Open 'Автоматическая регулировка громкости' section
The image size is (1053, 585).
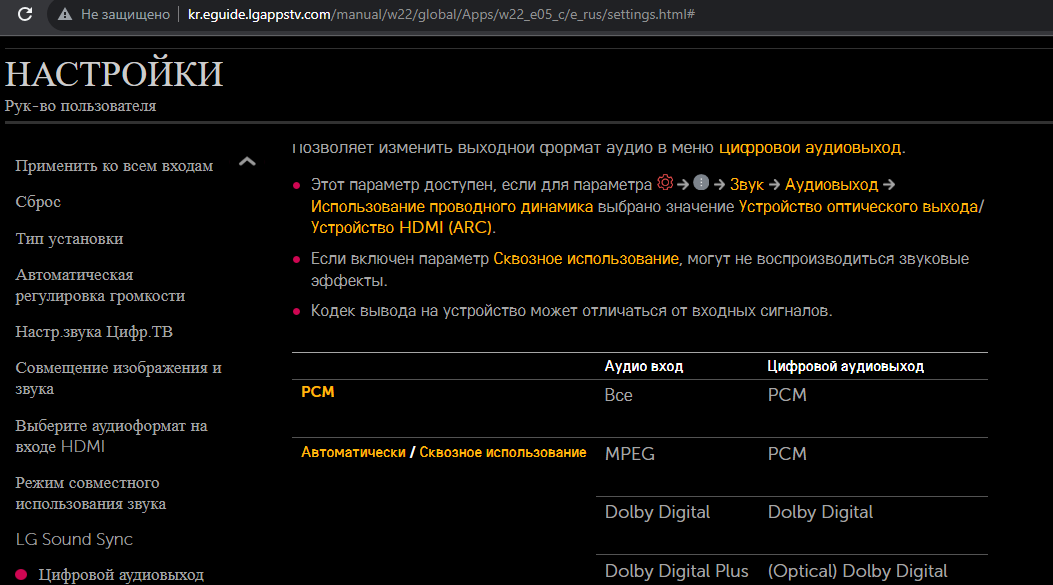tap(100, 285)
